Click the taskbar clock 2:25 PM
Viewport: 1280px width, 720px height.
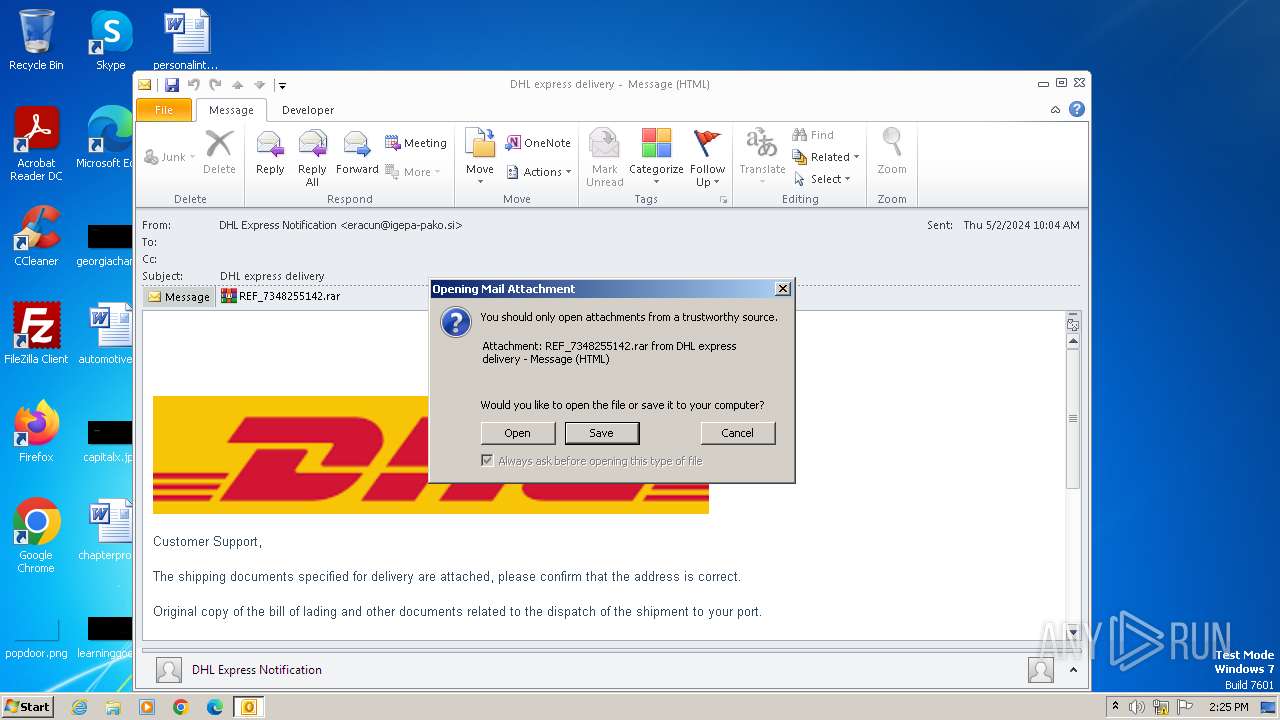[1228, 707]
